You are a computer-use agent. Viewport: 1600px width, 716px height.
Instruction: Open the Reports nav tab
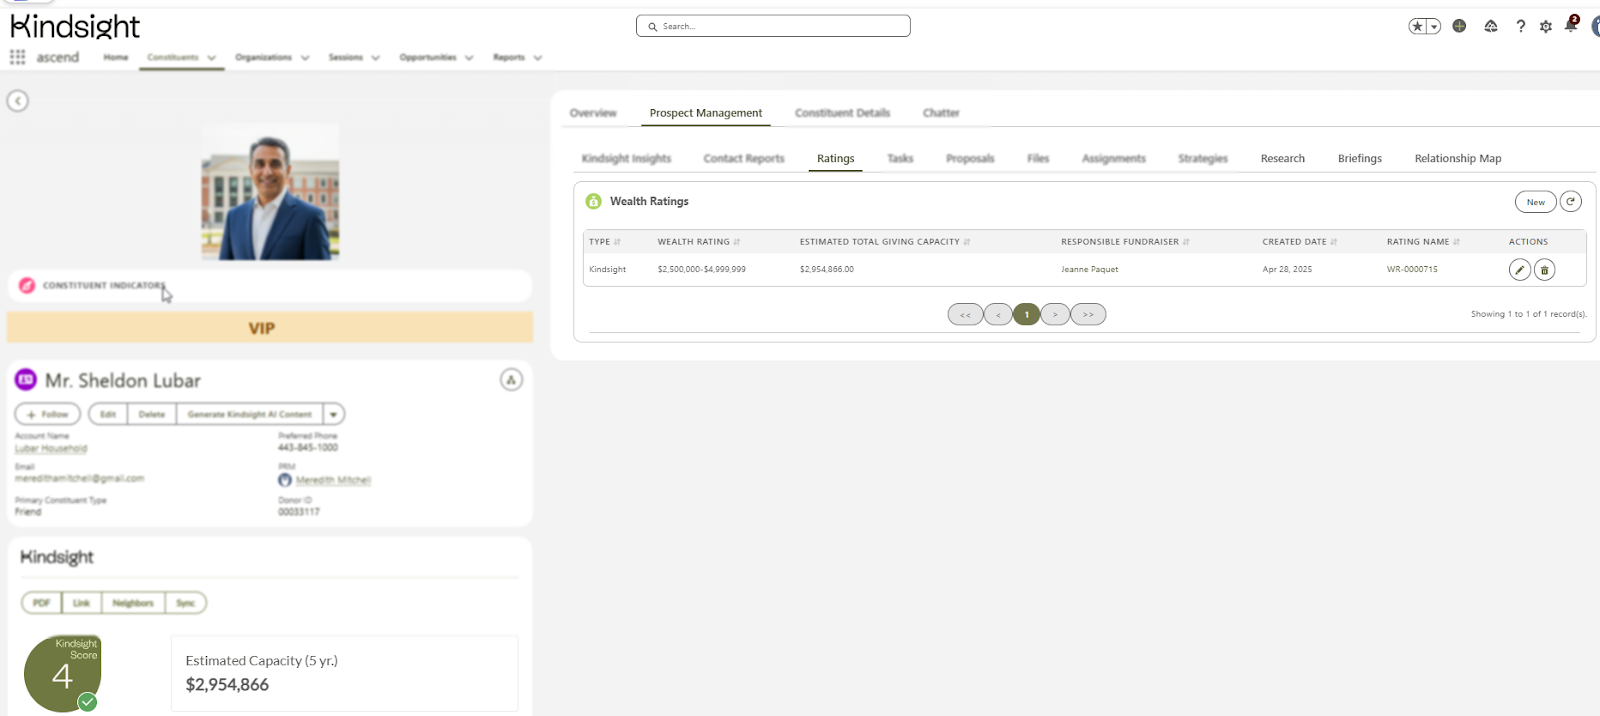click(x=509, y=57)
